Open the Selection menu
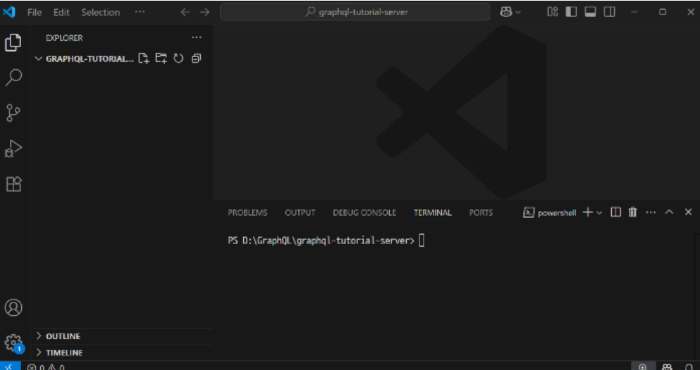The image size is (700, 370). [100, 12]
